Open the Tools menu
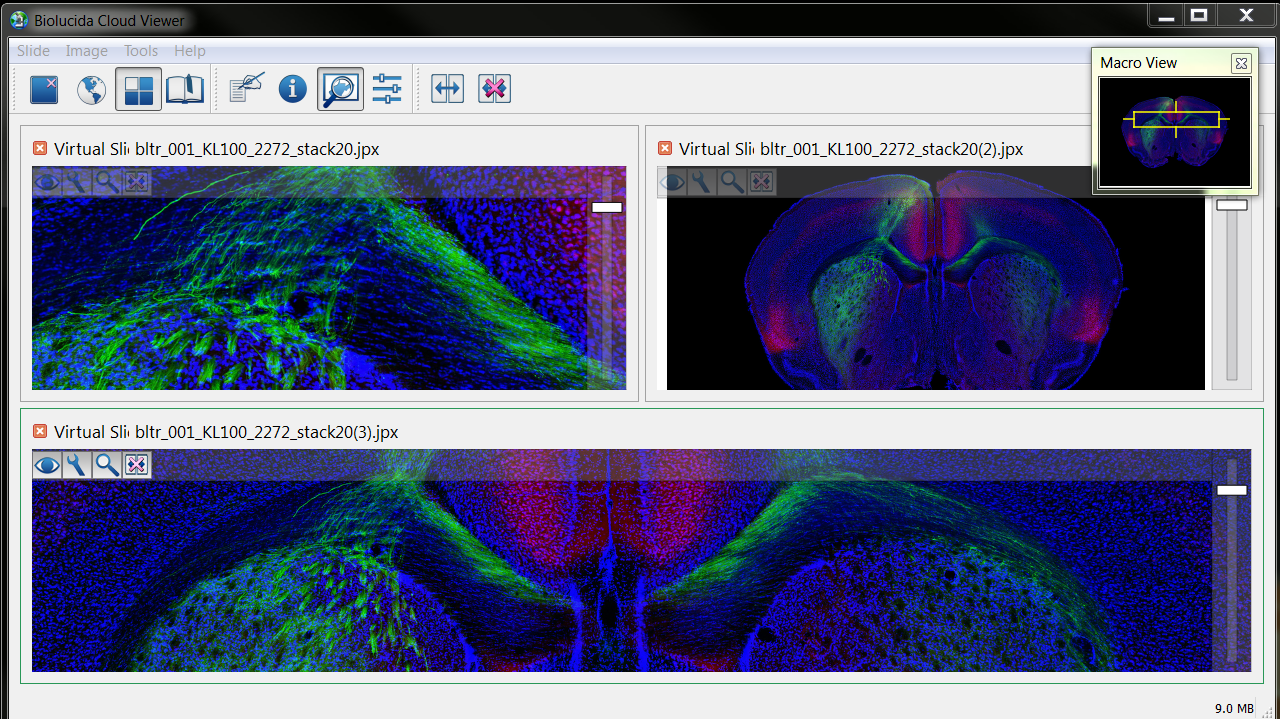Screen dimensions: 1280x719 (141, 51)
